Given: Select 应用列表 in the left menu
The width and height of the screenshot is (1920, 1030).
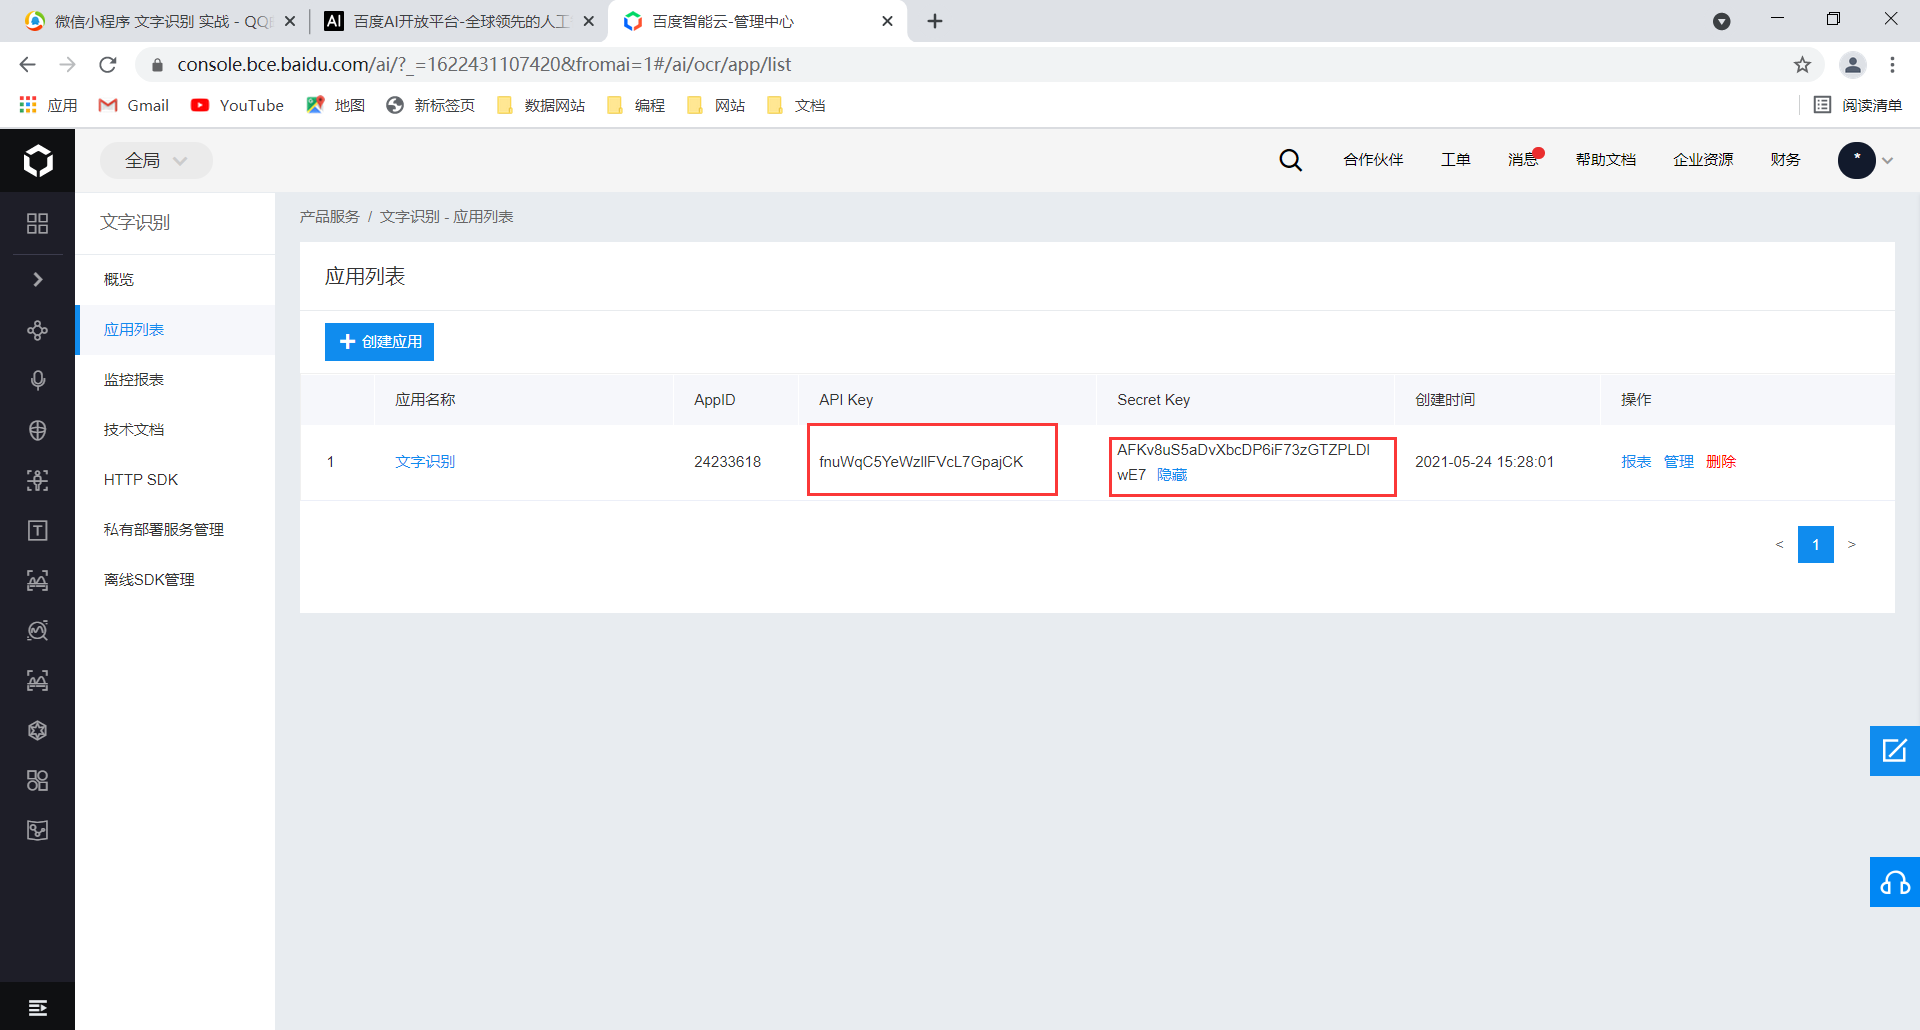Looking at the screenshot, I should coord(175,330).
